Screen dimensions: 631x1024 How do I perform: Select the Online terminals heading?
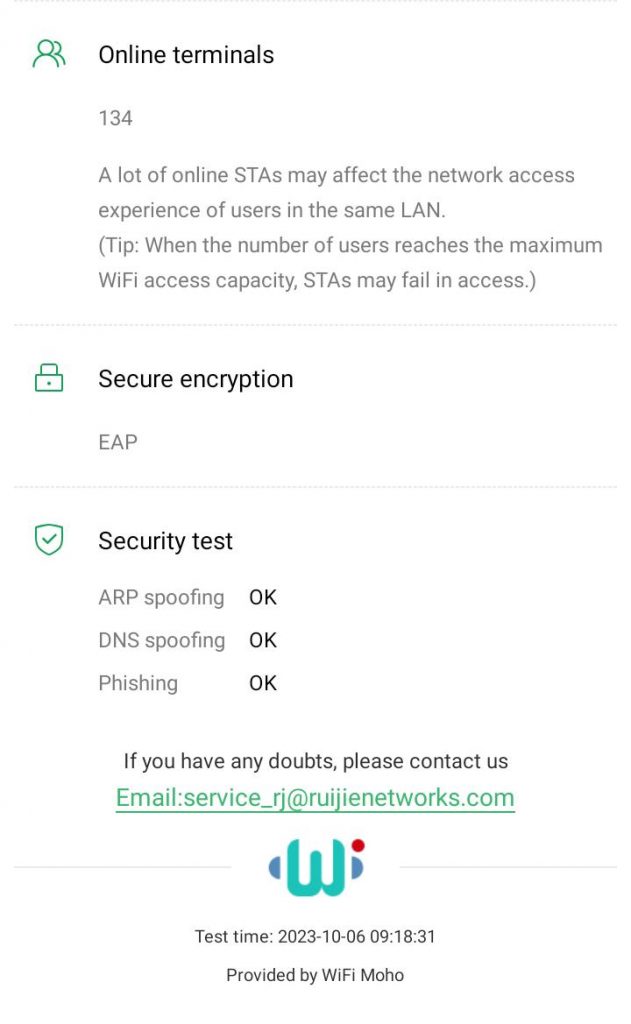(186, 55)
